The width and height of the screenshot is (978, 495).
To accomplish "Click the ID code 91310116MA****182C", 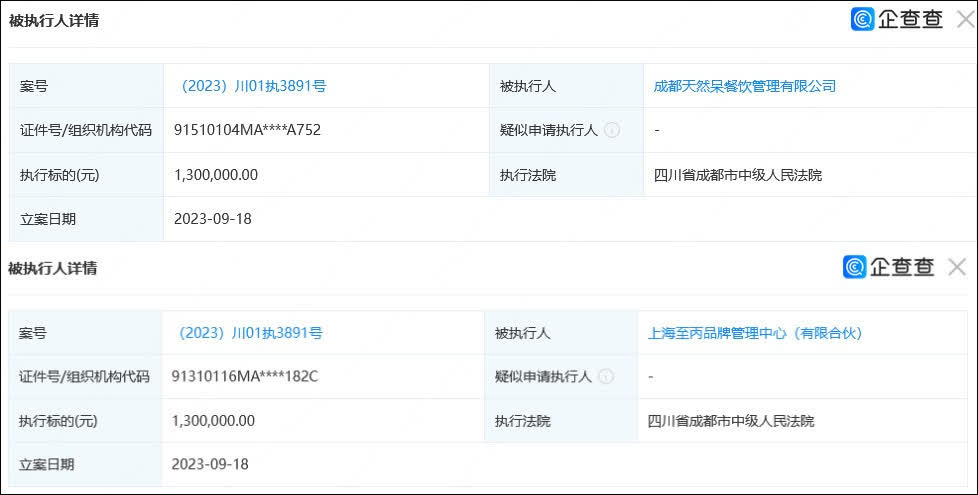I will [x=245, y=377].
